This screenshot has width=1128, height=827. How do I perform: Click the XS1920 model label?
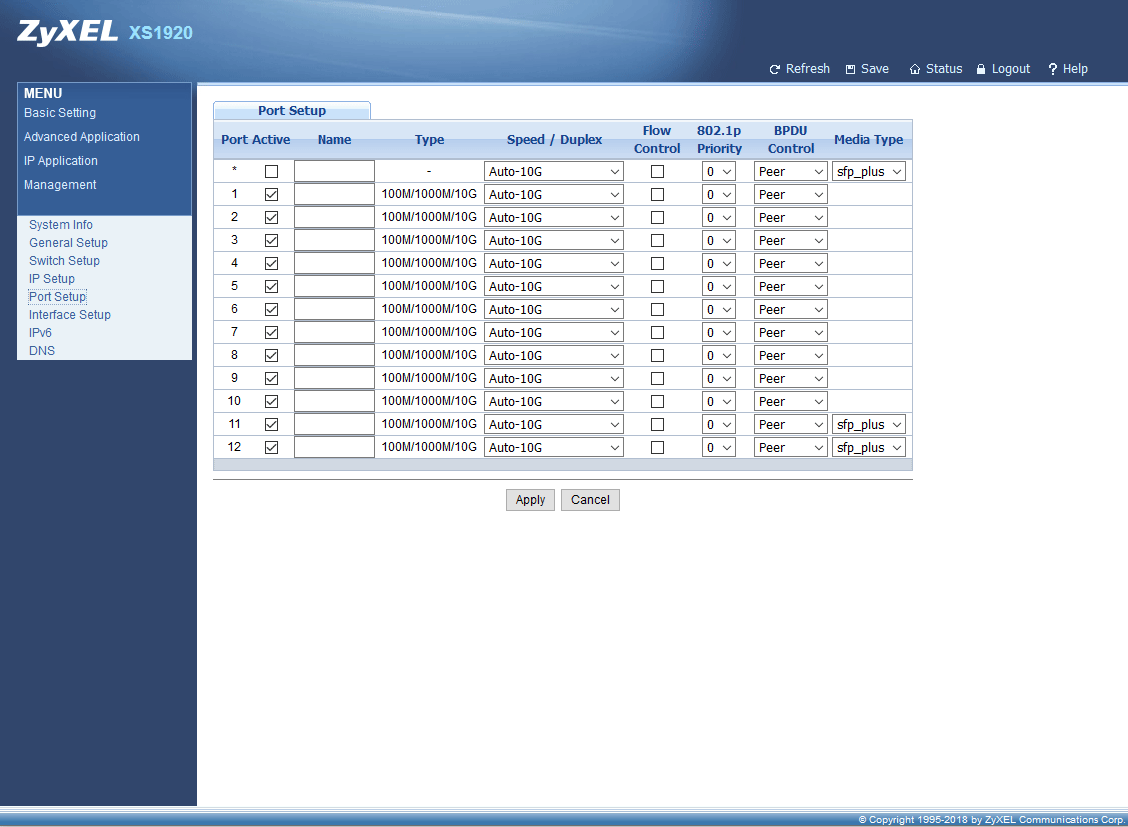pyautogui.click(x=160, y=33)
